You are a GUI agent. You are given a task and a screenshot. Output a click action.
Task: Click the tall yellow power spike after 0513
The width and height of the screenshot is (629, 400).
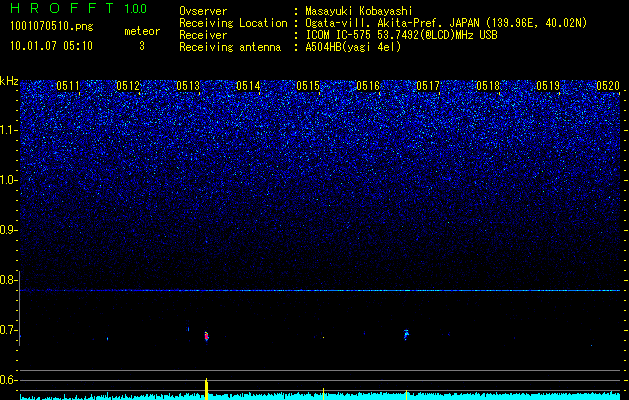tap(206, 389)
